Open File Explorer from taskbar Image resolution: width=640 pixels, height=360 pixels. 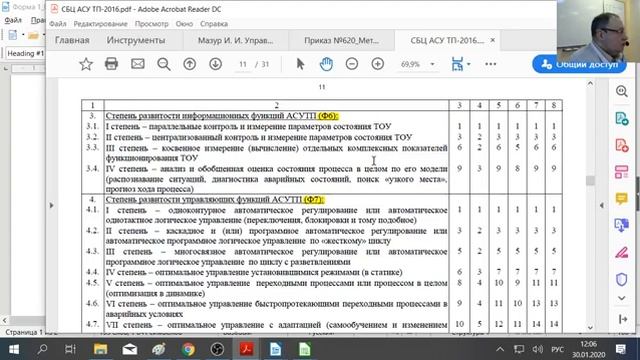coord(100,349)
